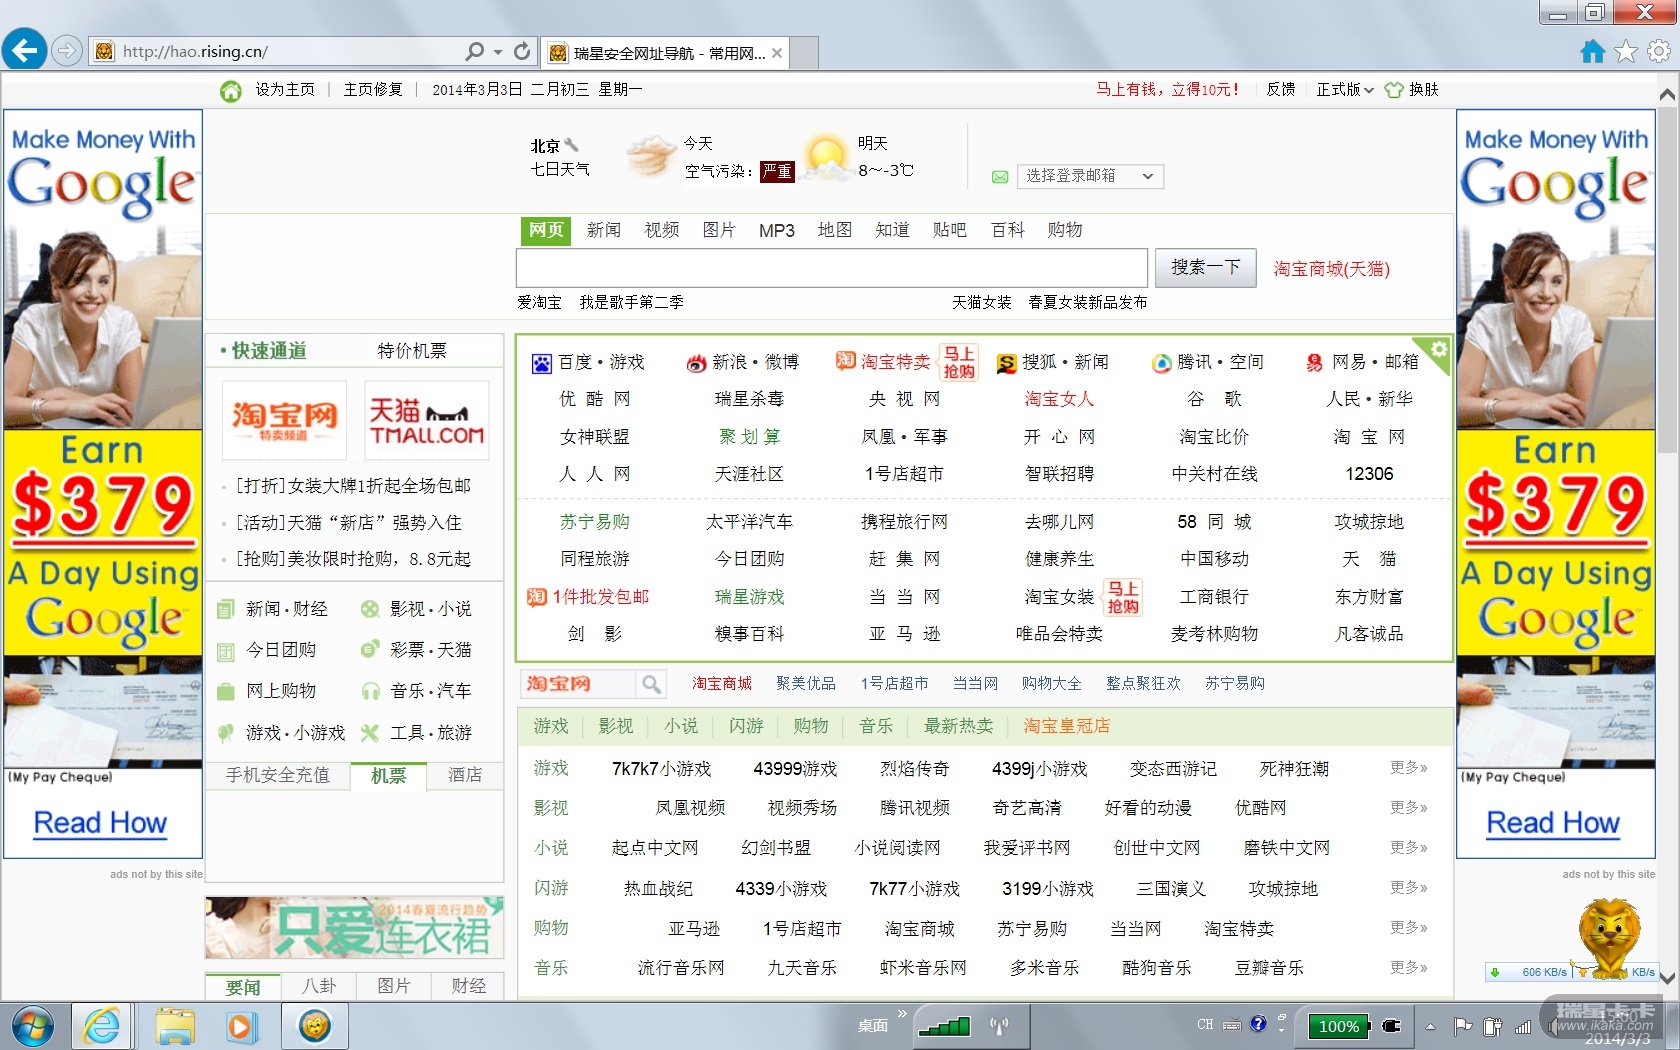Click the browser back arrow button

coord(24,50)
